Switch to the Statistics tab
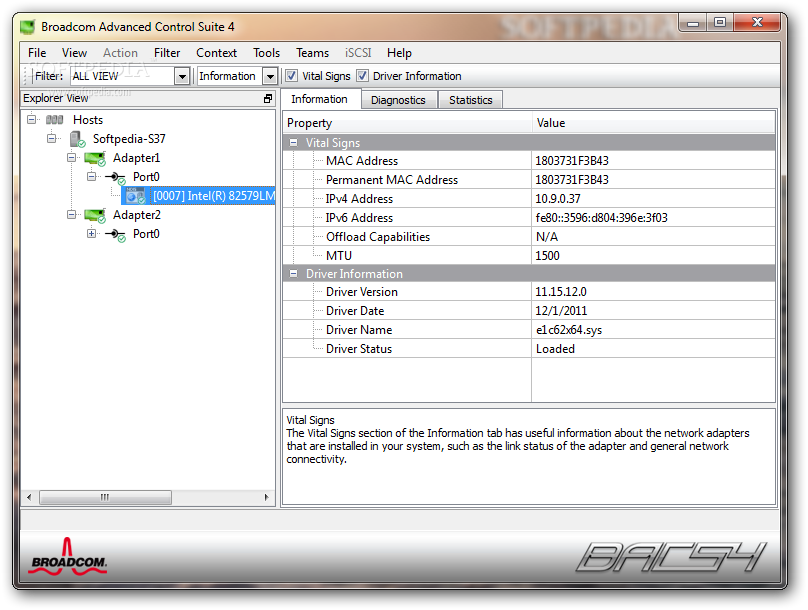Screen dimensions: 808x610 click(470, 100)
